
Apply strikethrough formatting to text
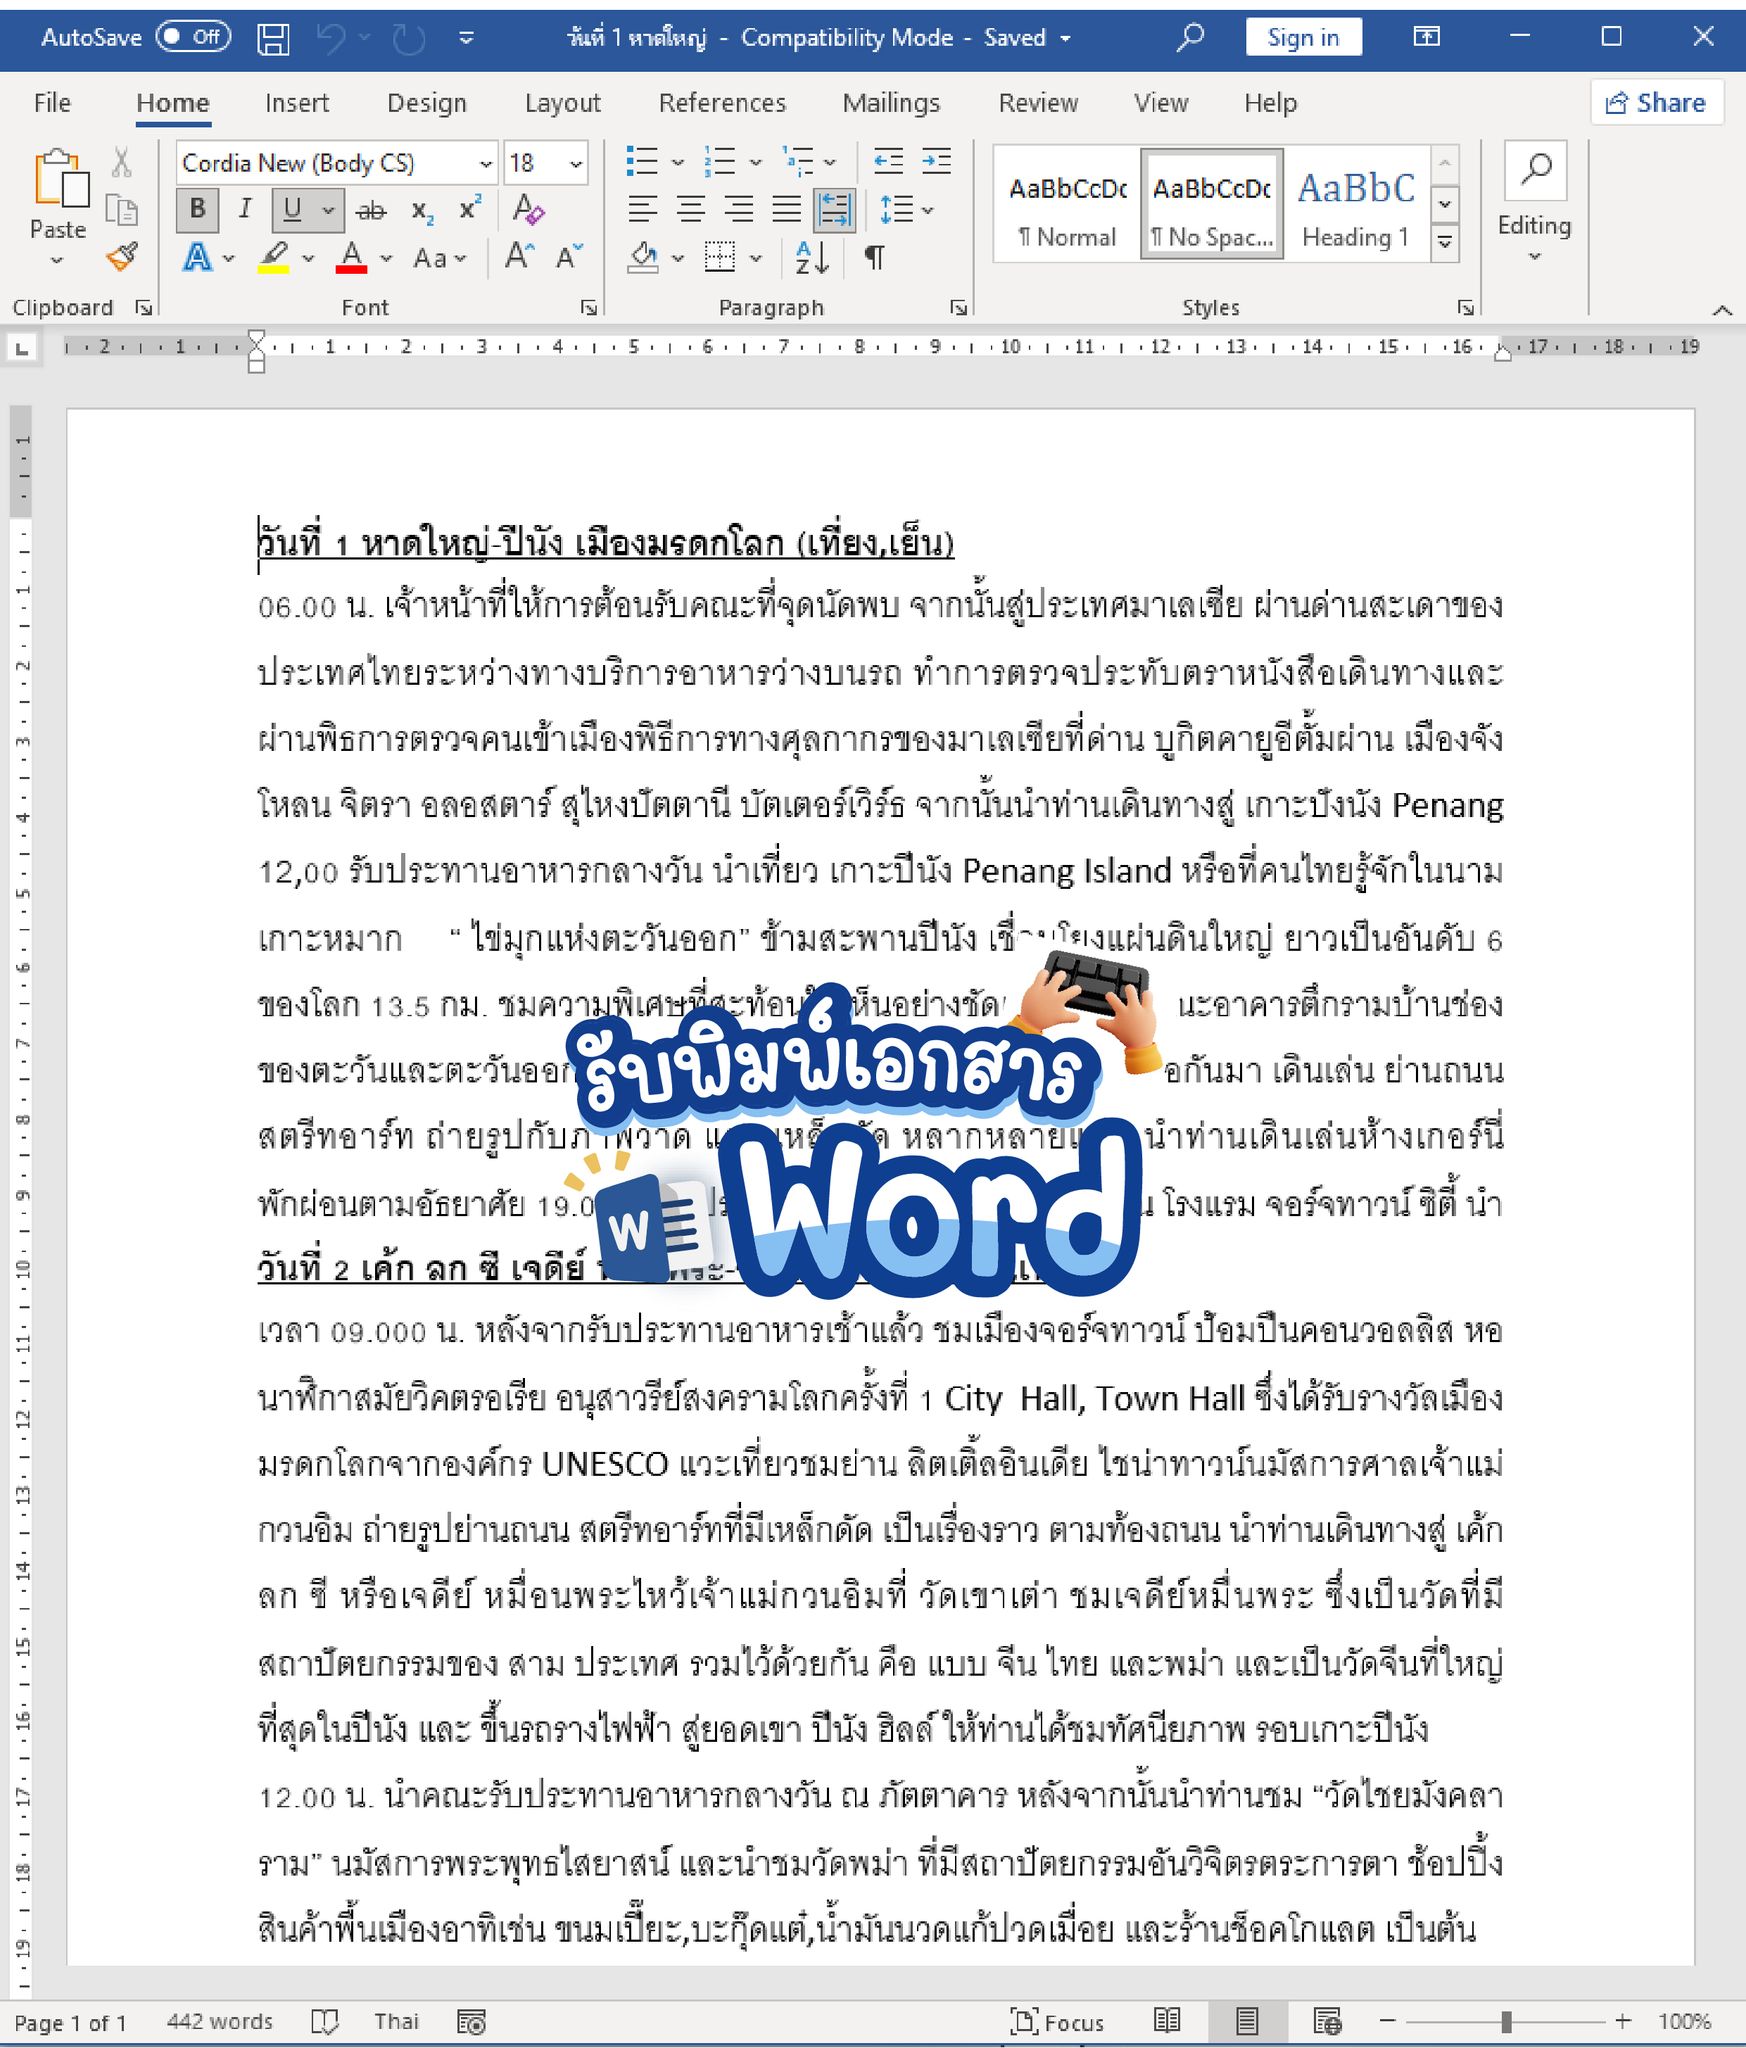[x=371, y=210]
